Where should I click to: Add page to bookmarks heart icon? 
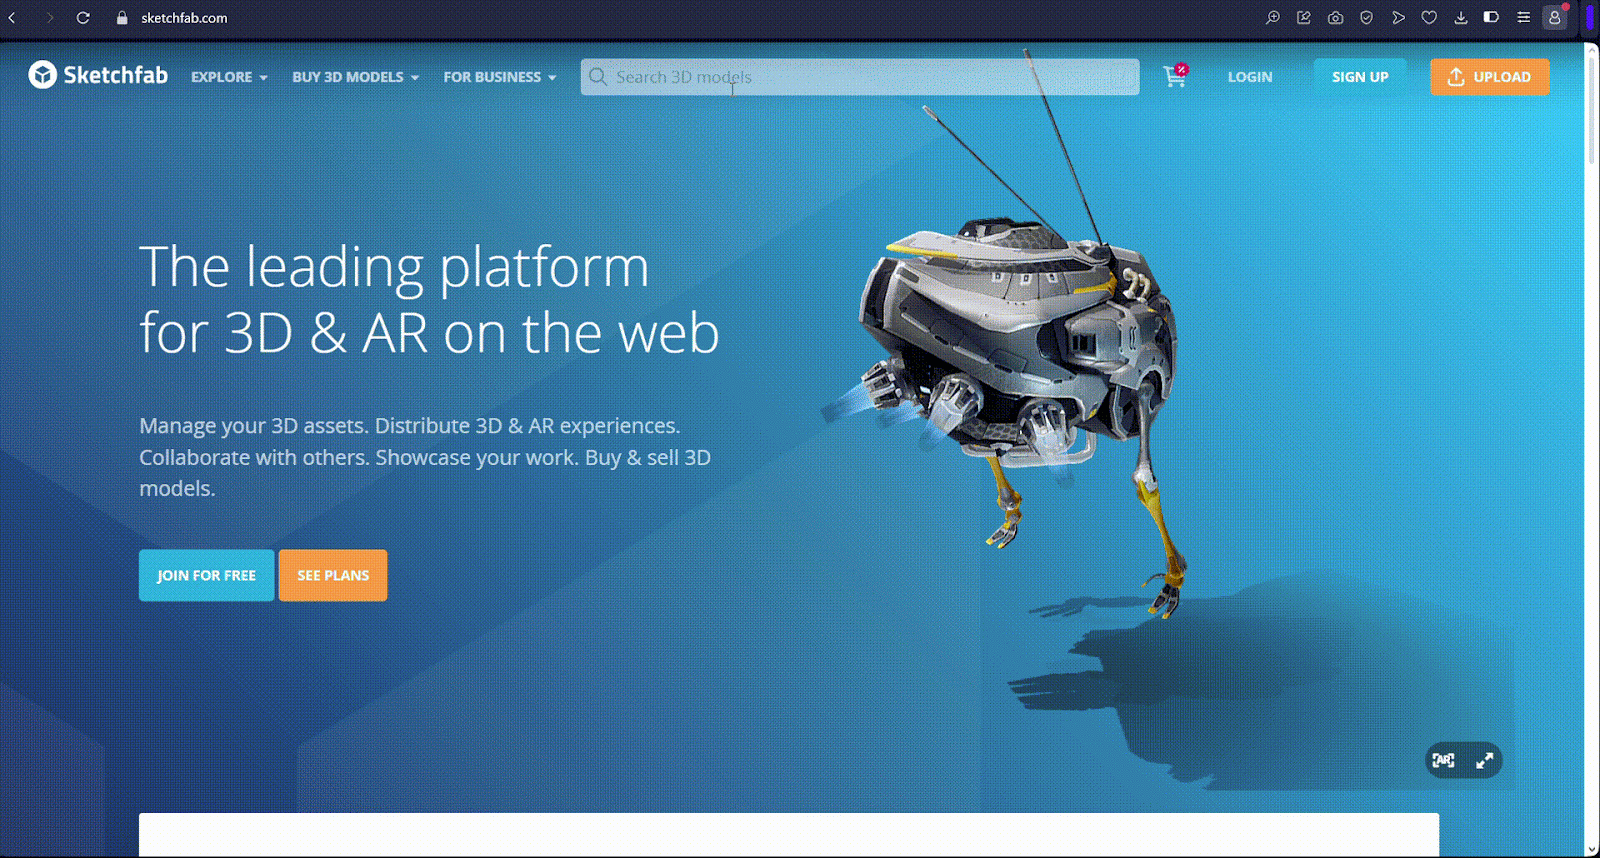pos(1429,18)
